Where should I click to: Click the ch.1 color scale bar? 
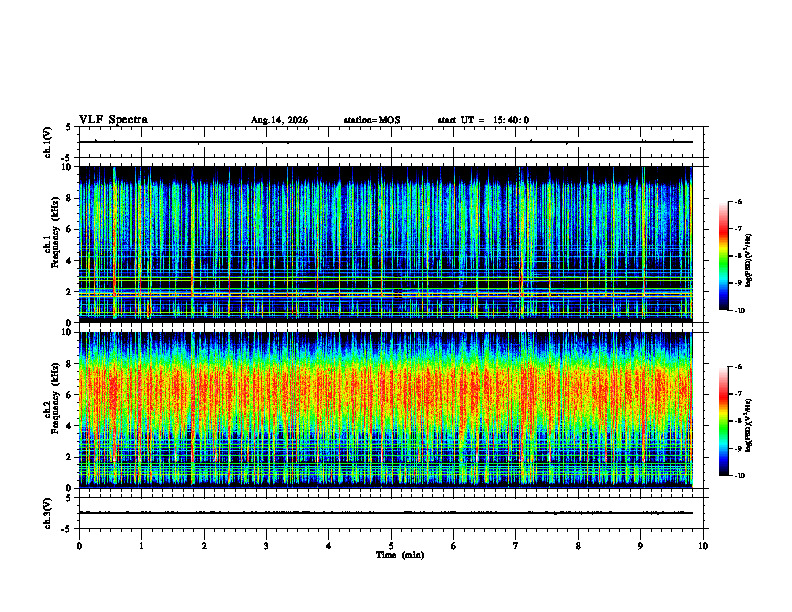tap(723, 256)
